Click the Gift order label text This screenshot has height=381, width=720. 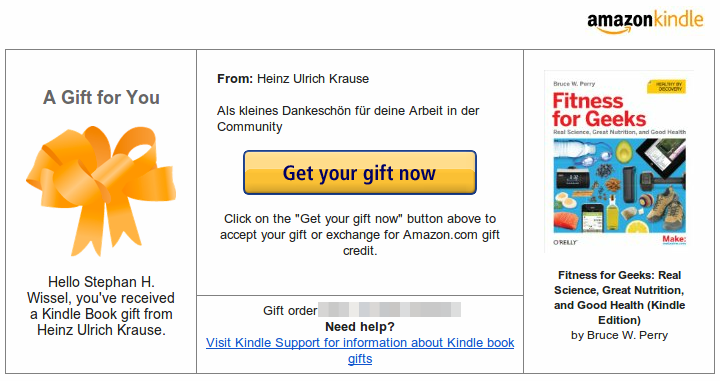click(x=290, y=311)
